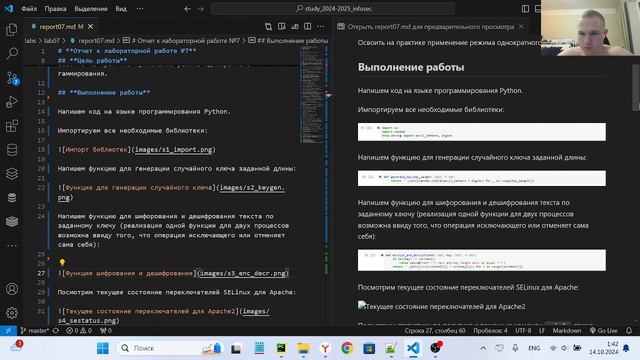The width and height of the screenshot is (640, 360).
Task: Click the editor minimap
Action: coord(313,95)
